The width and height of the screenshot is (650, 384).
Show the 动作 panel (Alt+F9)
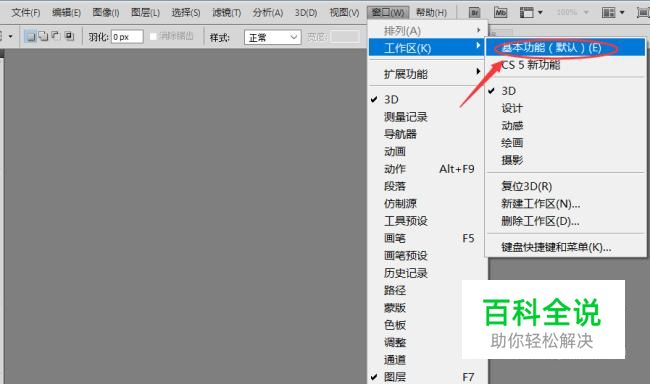coord(427,169)
